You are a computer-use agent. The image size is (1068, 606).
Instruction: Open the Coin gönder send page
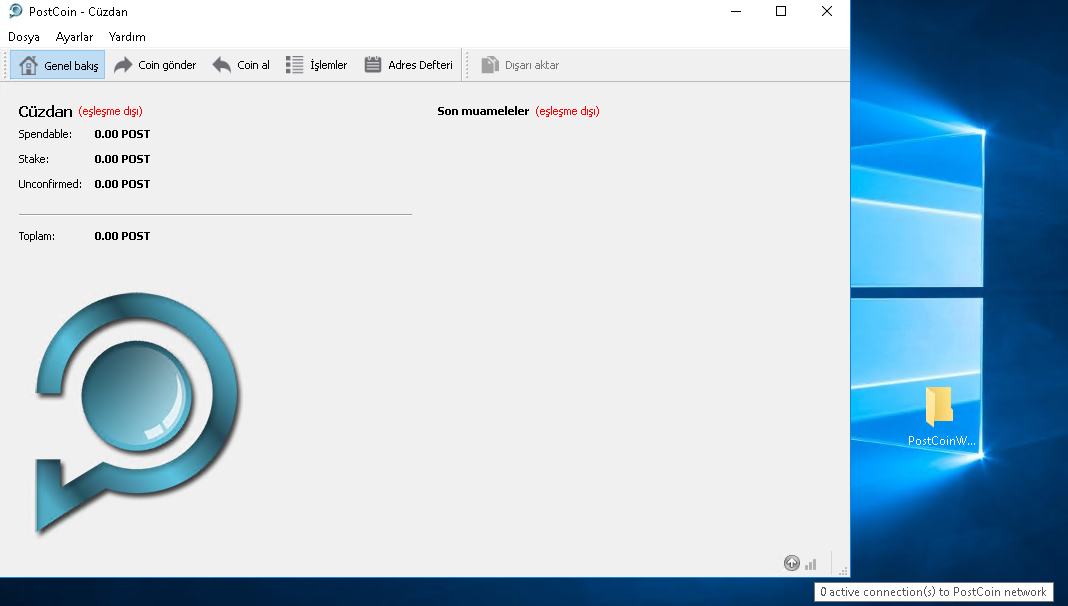click(155, 65)
